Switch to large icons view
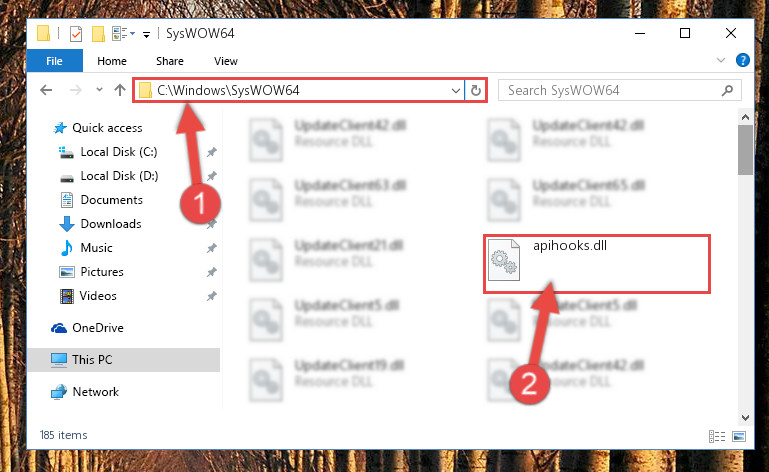Viewport: 769px width, 472px height. (x=739, y=436)
